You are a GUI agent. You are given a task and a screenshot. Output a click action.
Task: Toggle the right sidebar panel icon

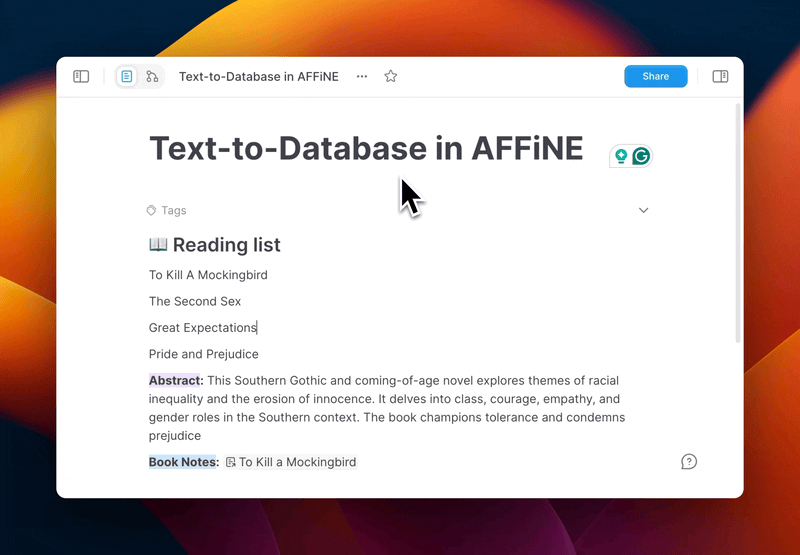coord(720,77)
